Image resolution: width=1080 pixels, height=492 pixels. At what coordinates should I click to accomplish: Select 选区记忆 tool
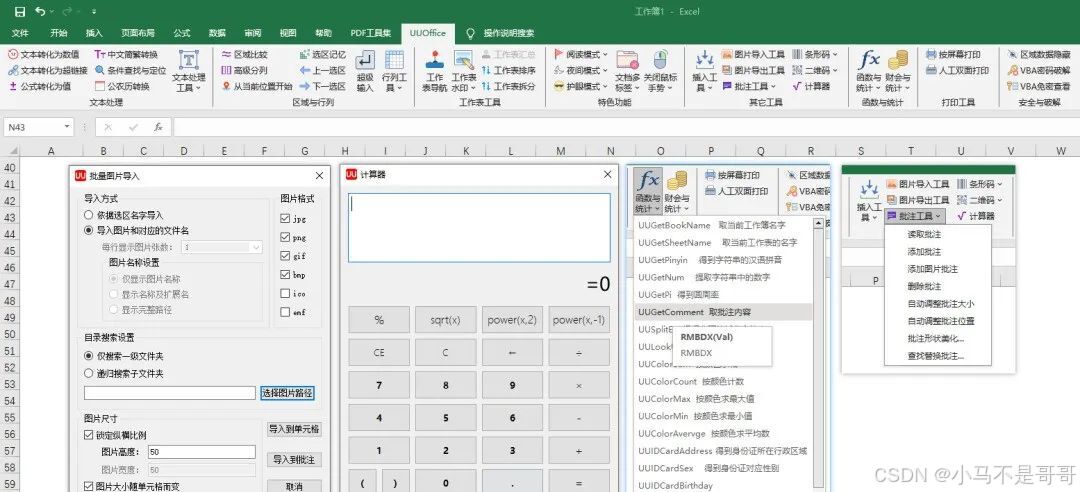click(323, 54)
